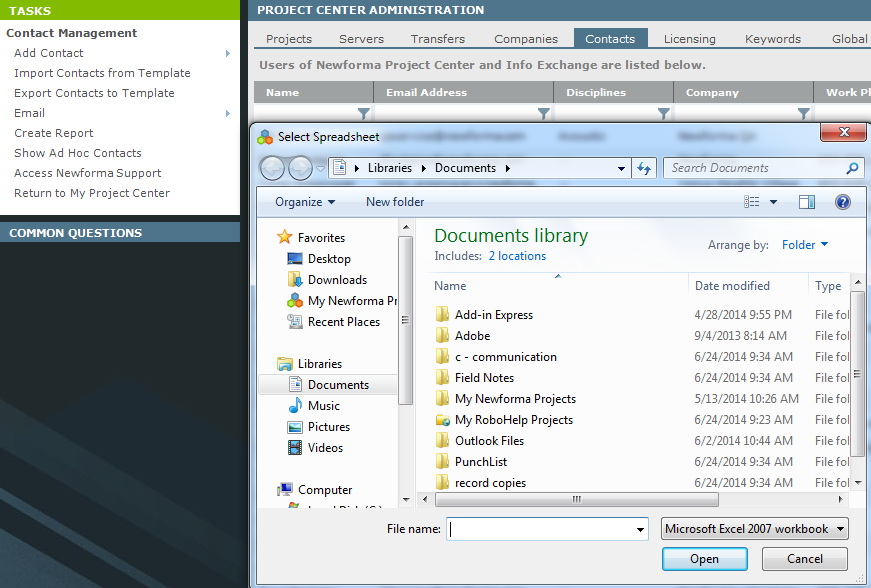The width and height of the screenshot is (871, 588).
Task: Click the Recent Places icon
Action: click(x=294, y=321)
